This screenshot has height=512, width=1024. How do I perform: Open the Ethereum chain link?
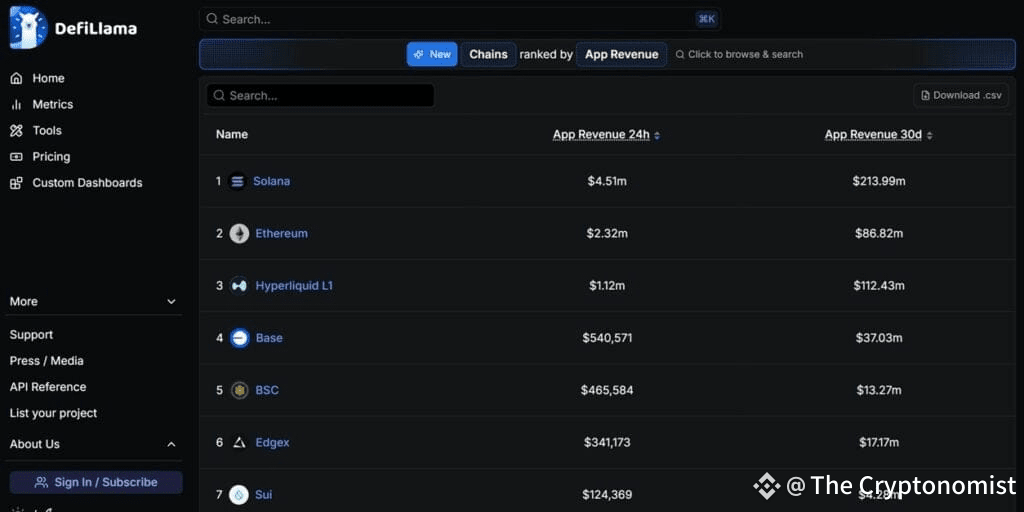tap(281, 233)
